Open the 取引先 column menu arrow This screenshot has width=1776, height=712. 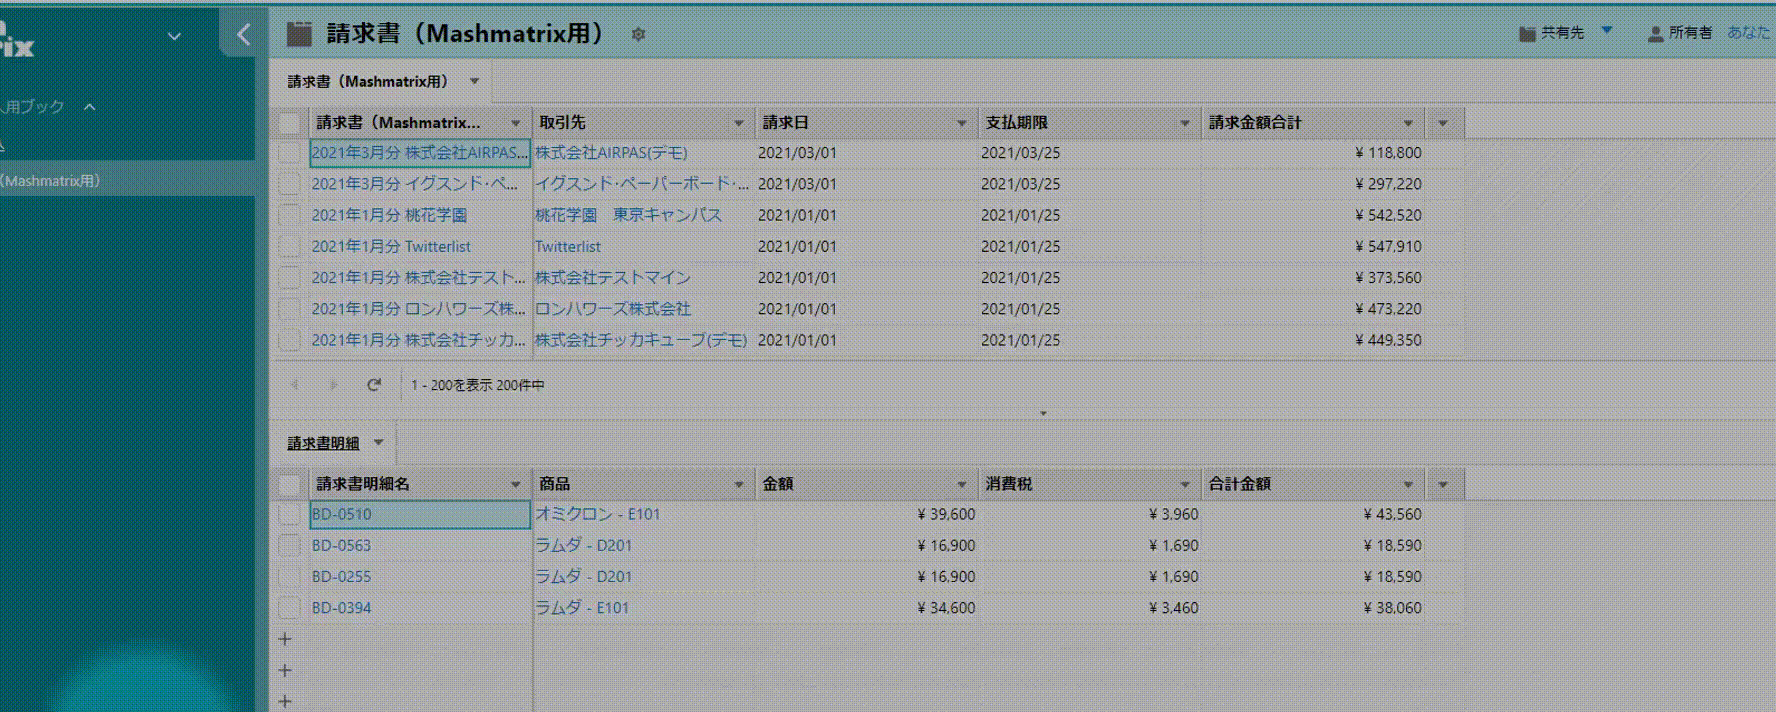click(739, 123)
